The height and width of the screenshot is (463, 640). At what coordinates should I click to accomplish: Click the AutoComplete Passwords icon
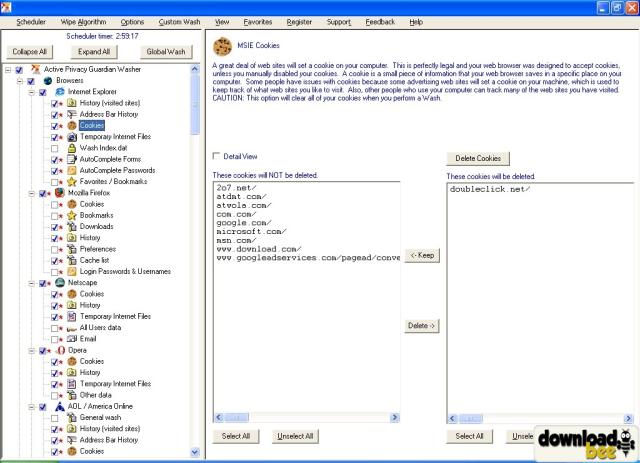tap(72, 170)
